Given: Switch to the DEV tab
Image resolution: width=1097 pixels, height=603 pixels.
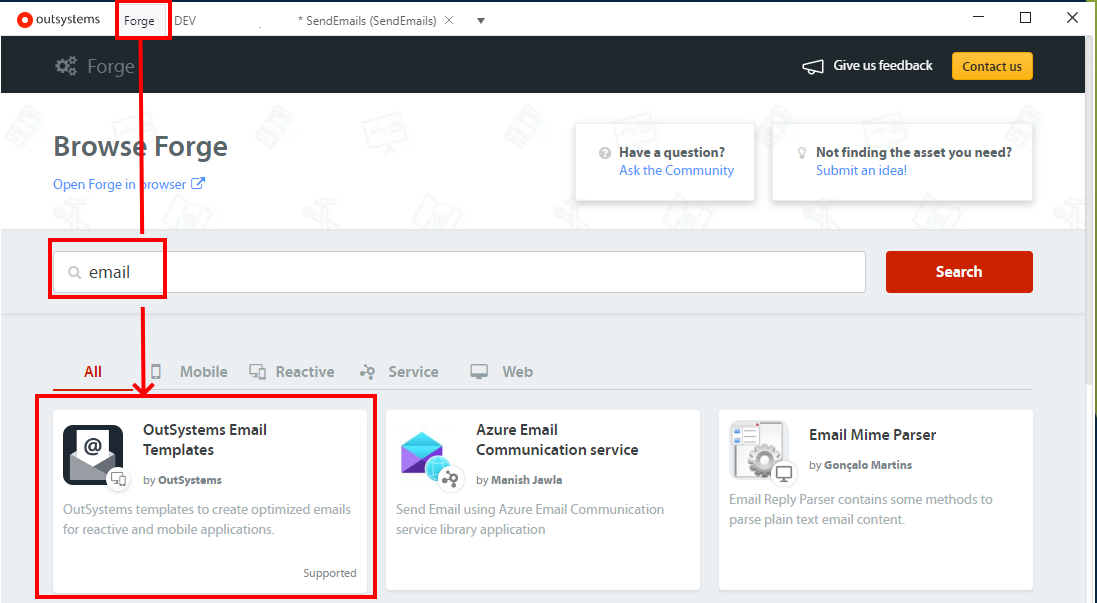Looking at the screenshot, I should 185,20.
